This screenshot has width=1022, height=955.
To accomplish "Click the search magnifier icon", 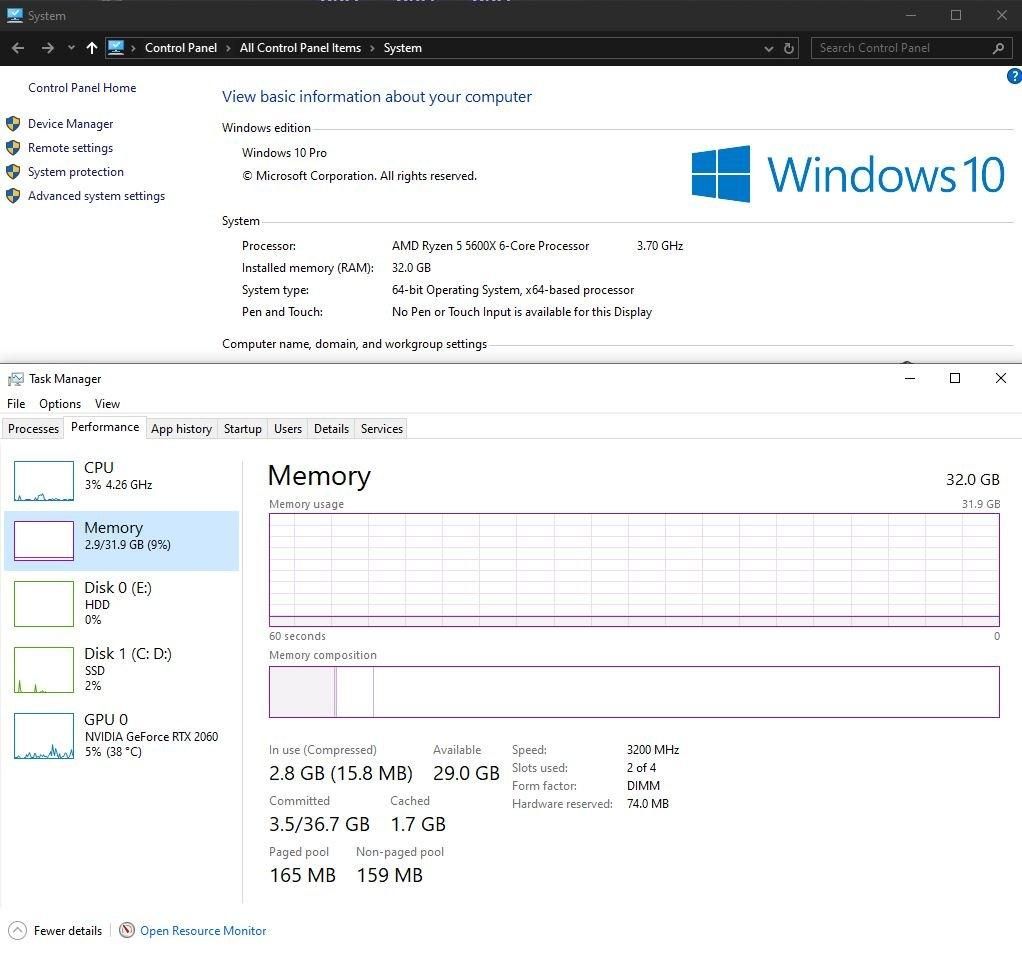I will (x=998, y=48).
